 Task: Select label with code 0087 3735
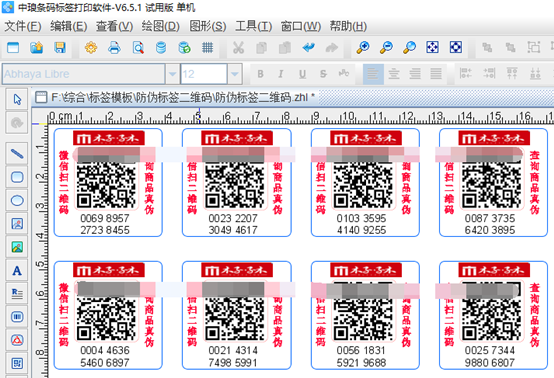point(494,182)
